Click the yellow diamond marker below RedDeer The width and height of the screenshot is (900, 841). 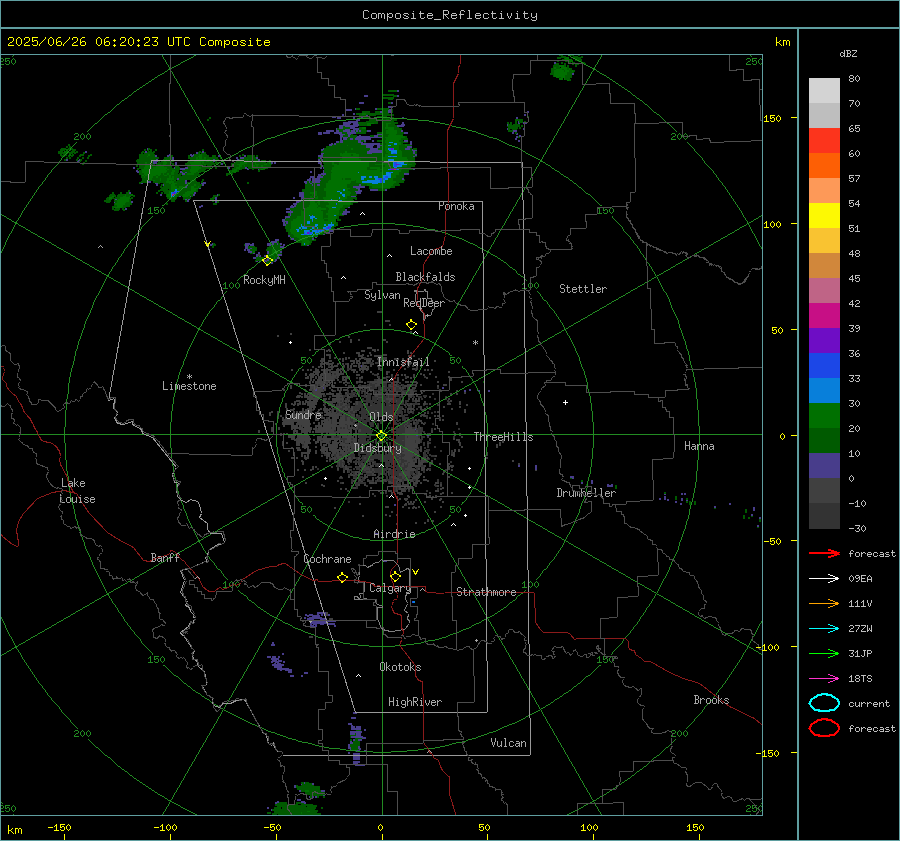pyautogui.click(x=411, y=325)
